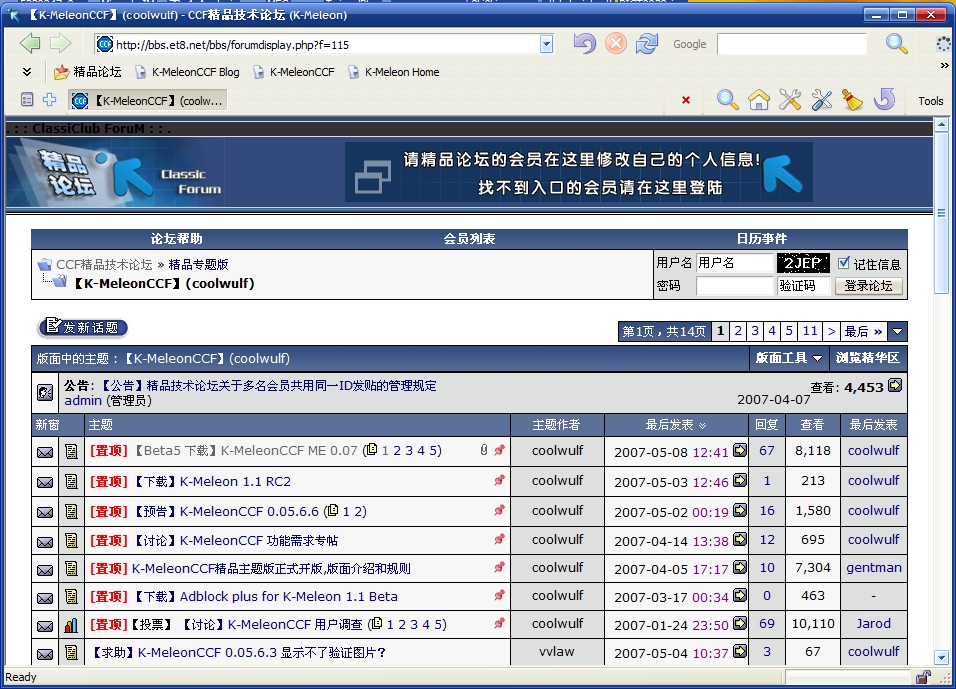Click the poll chart icon on 用户调查 row
This screenshot has height=689, width=956.
pyautogui.click(x=71, y=625)
